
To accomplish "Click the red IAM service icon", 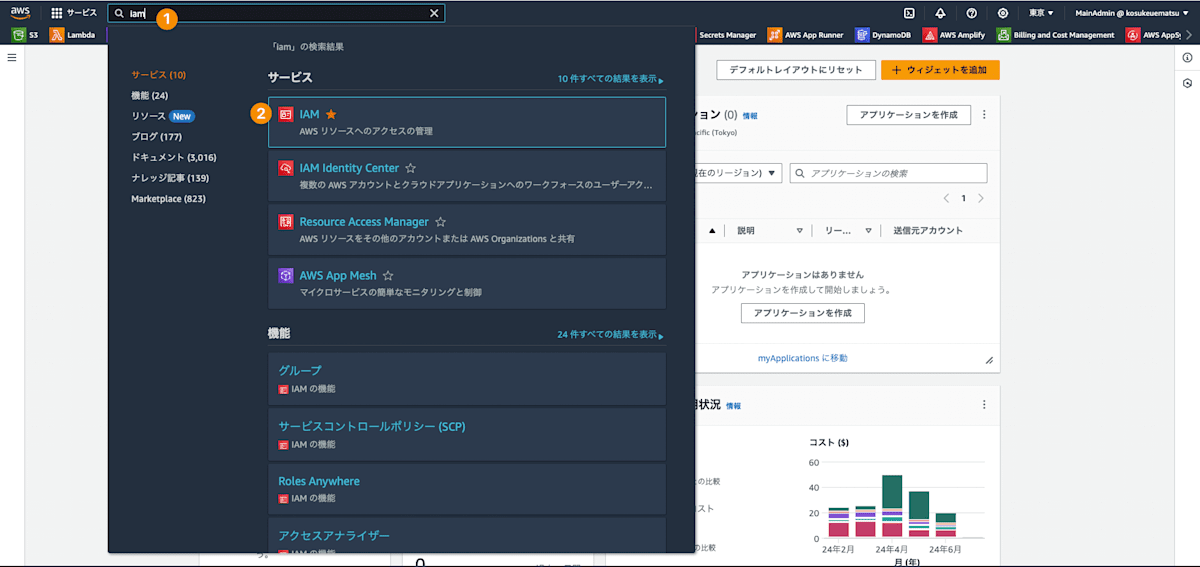I will tap(285, 115).
